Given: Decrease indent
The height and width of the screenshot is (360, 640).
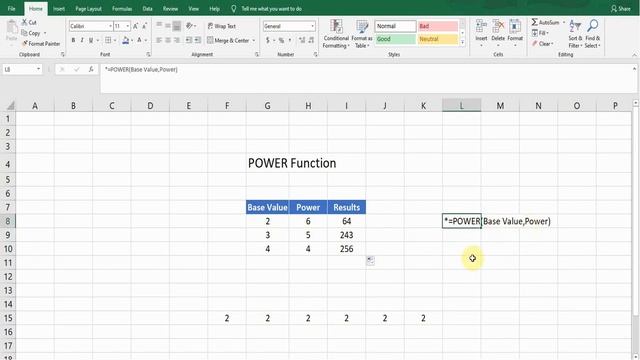Looking at the screenshot, I should tap(189, 40).
